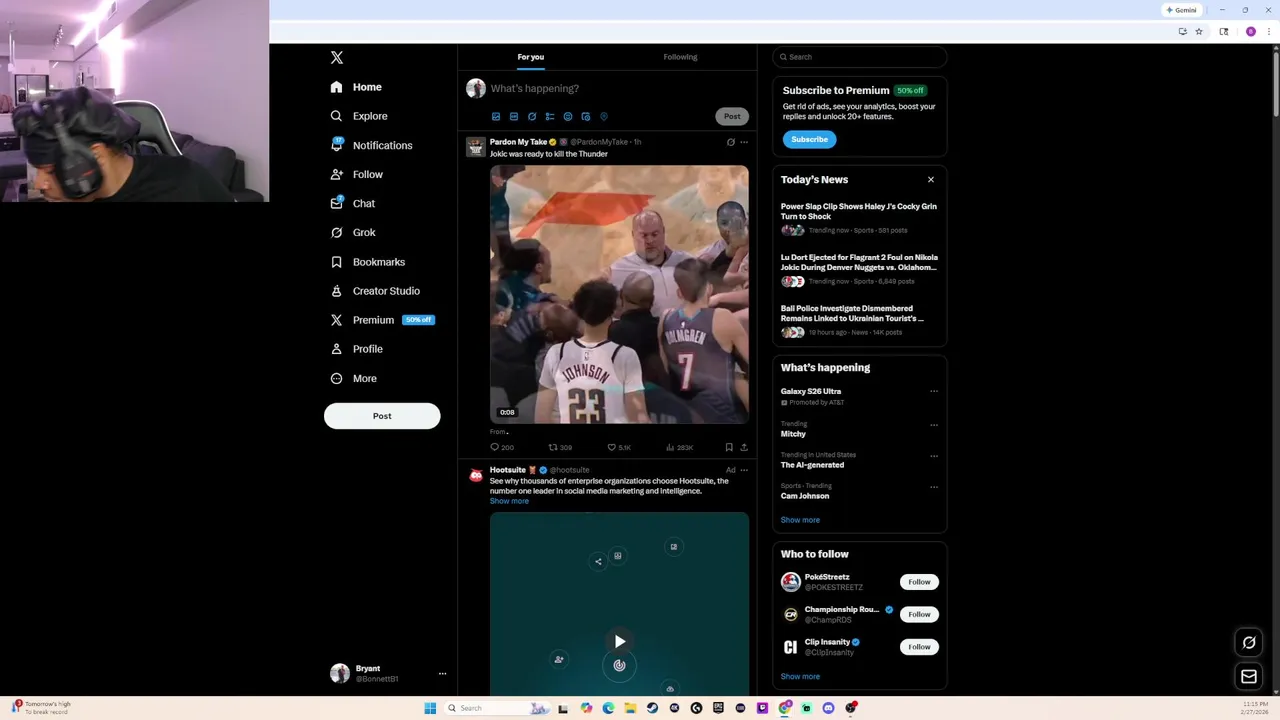Open the Pardon My Take profile name
This screenshot has width=1280, height=720.
click(518, 142)
